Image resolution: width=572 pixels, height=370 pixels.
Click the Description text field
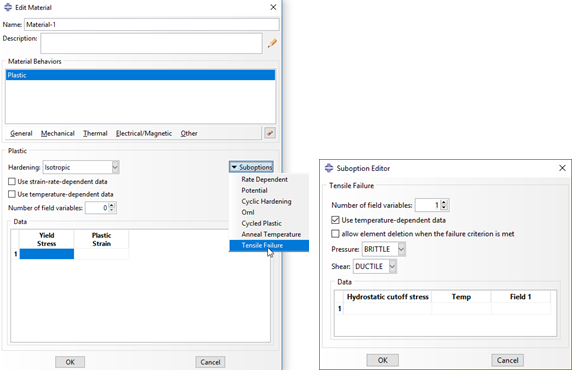[151, 43]
